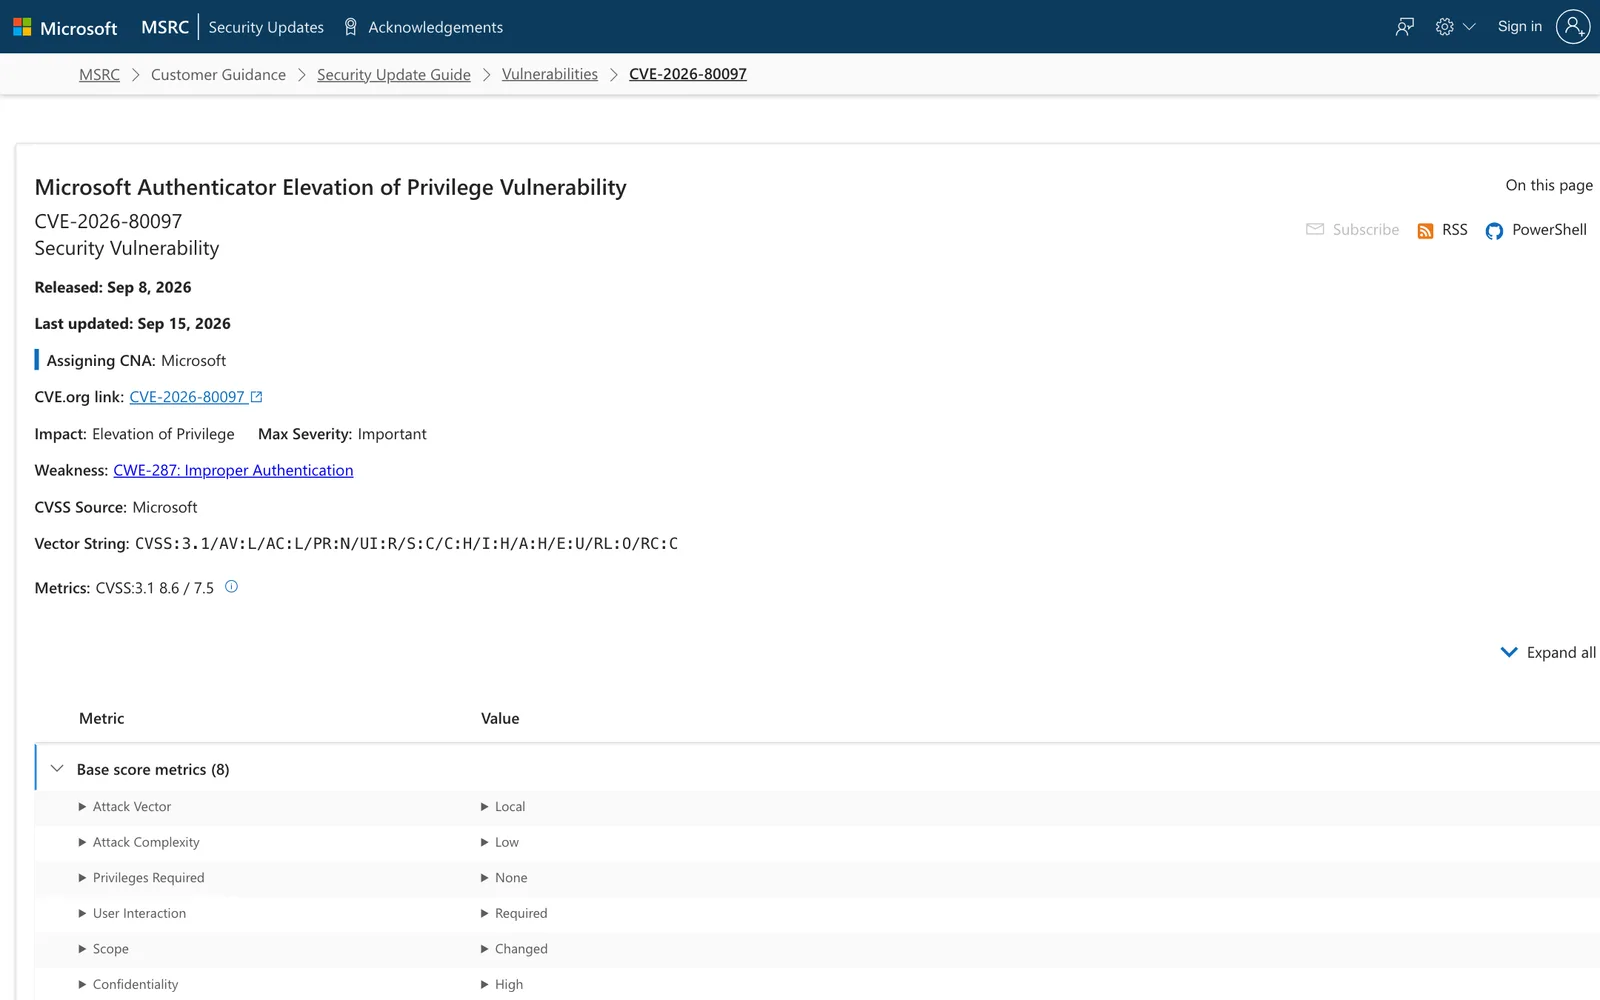Collapse the Base score metrics group
Image resolution: width=1600 pixels, height=1000 pixels.
point(57,769)
